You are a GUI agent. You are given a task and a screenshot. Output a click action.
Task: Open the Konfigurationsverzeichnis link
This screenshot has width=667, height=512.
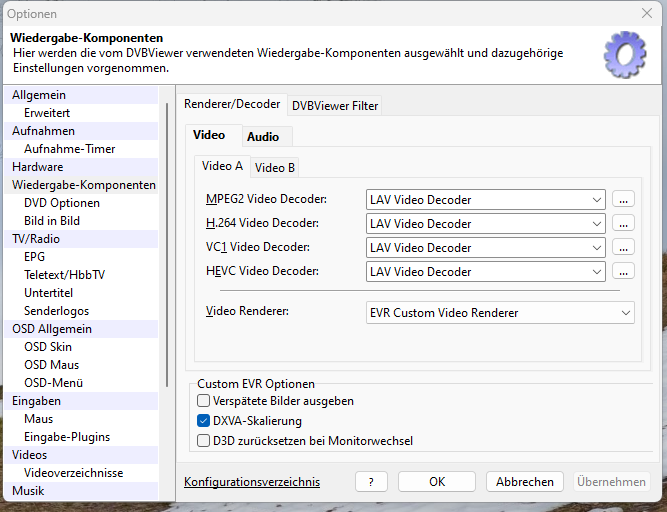[x=252, y=482]
